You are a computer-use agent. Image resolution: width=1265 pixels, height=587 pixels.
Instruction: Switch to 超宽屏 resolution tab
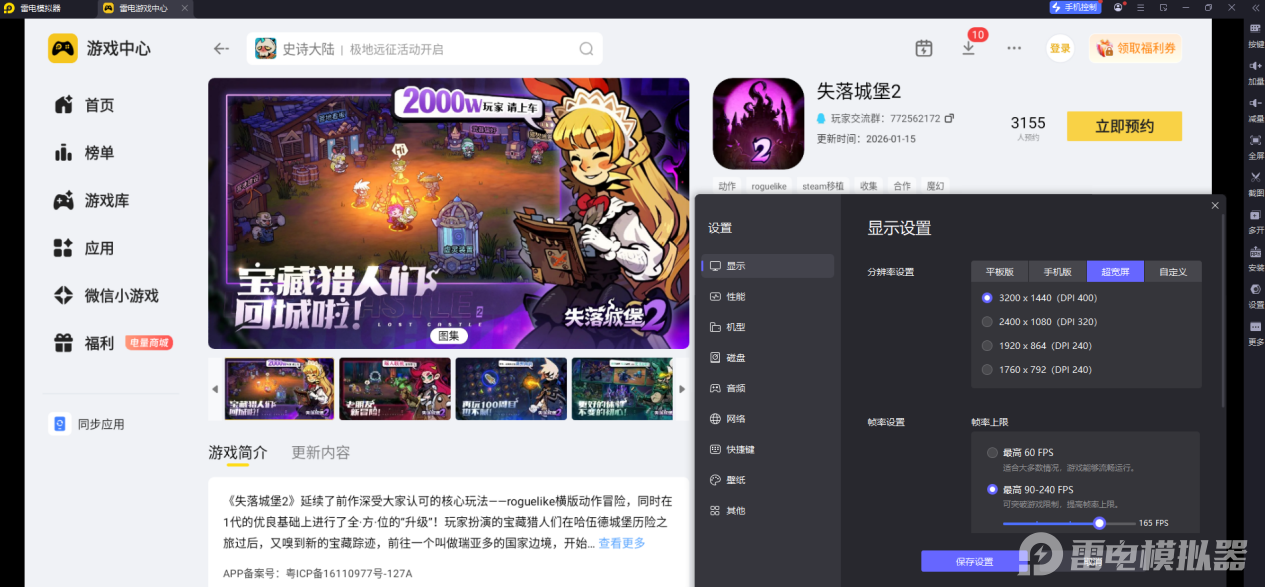[x=1116, y=271]
